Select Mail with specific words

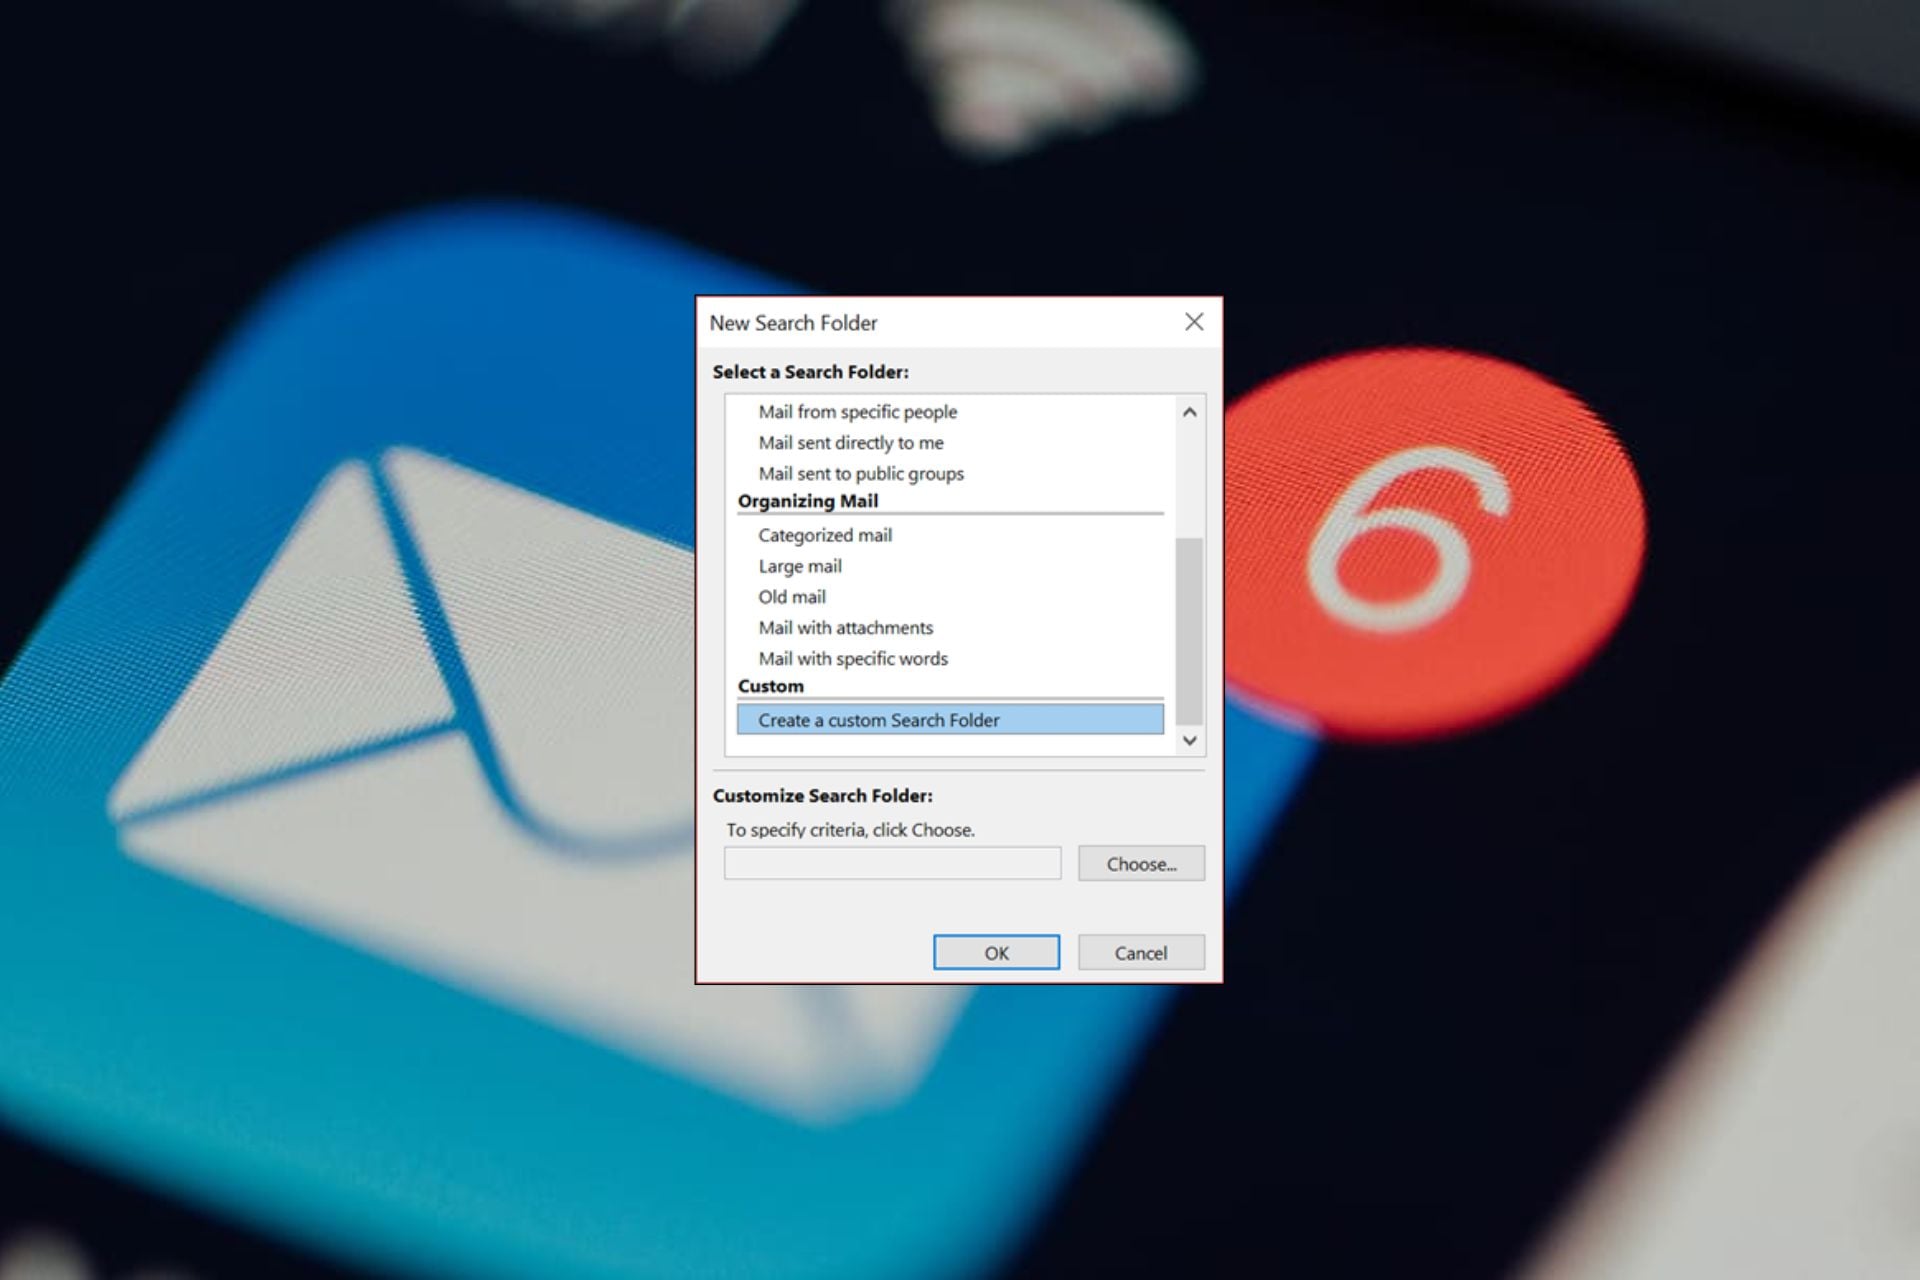pos(852,659)
